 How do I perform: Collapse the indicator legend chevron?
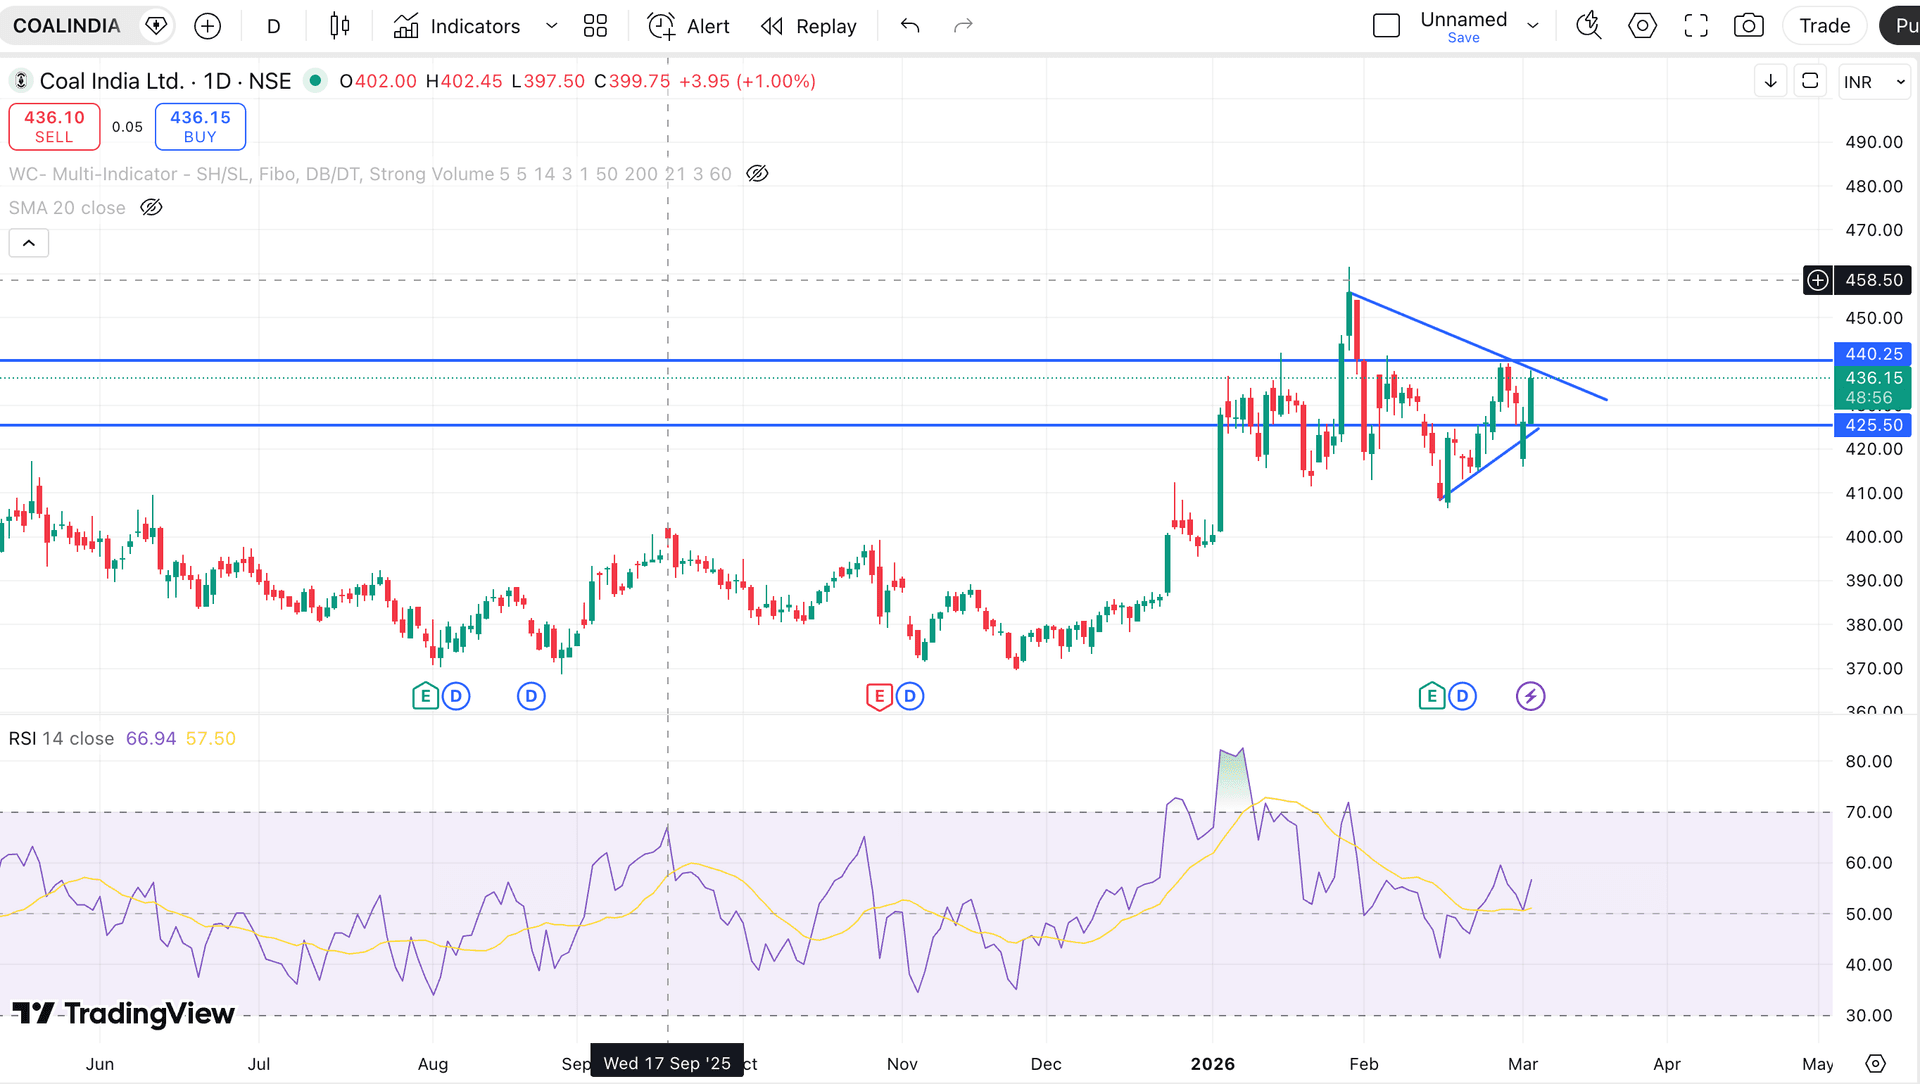[x=29, y=243]
